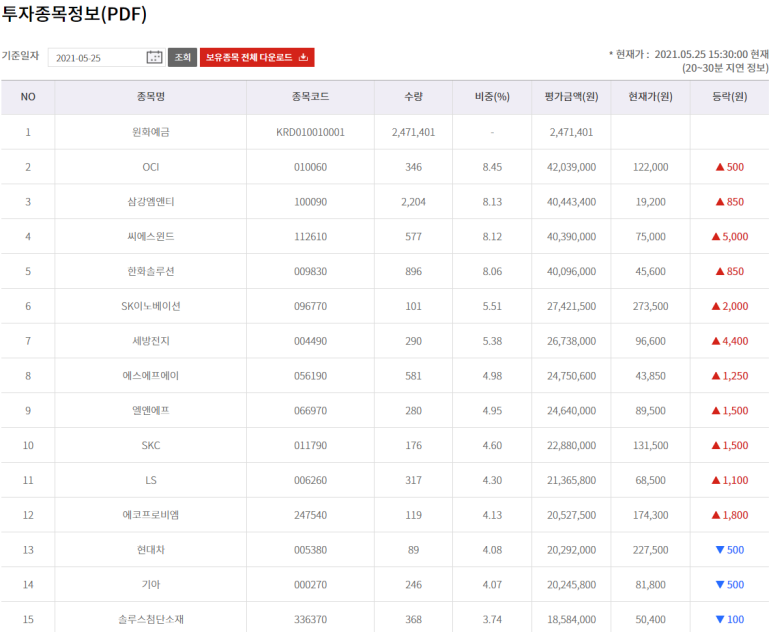Click the 42,039,000 valuation amount
The height and width of the screenshot is (632, 773).
tap(571, 167)
